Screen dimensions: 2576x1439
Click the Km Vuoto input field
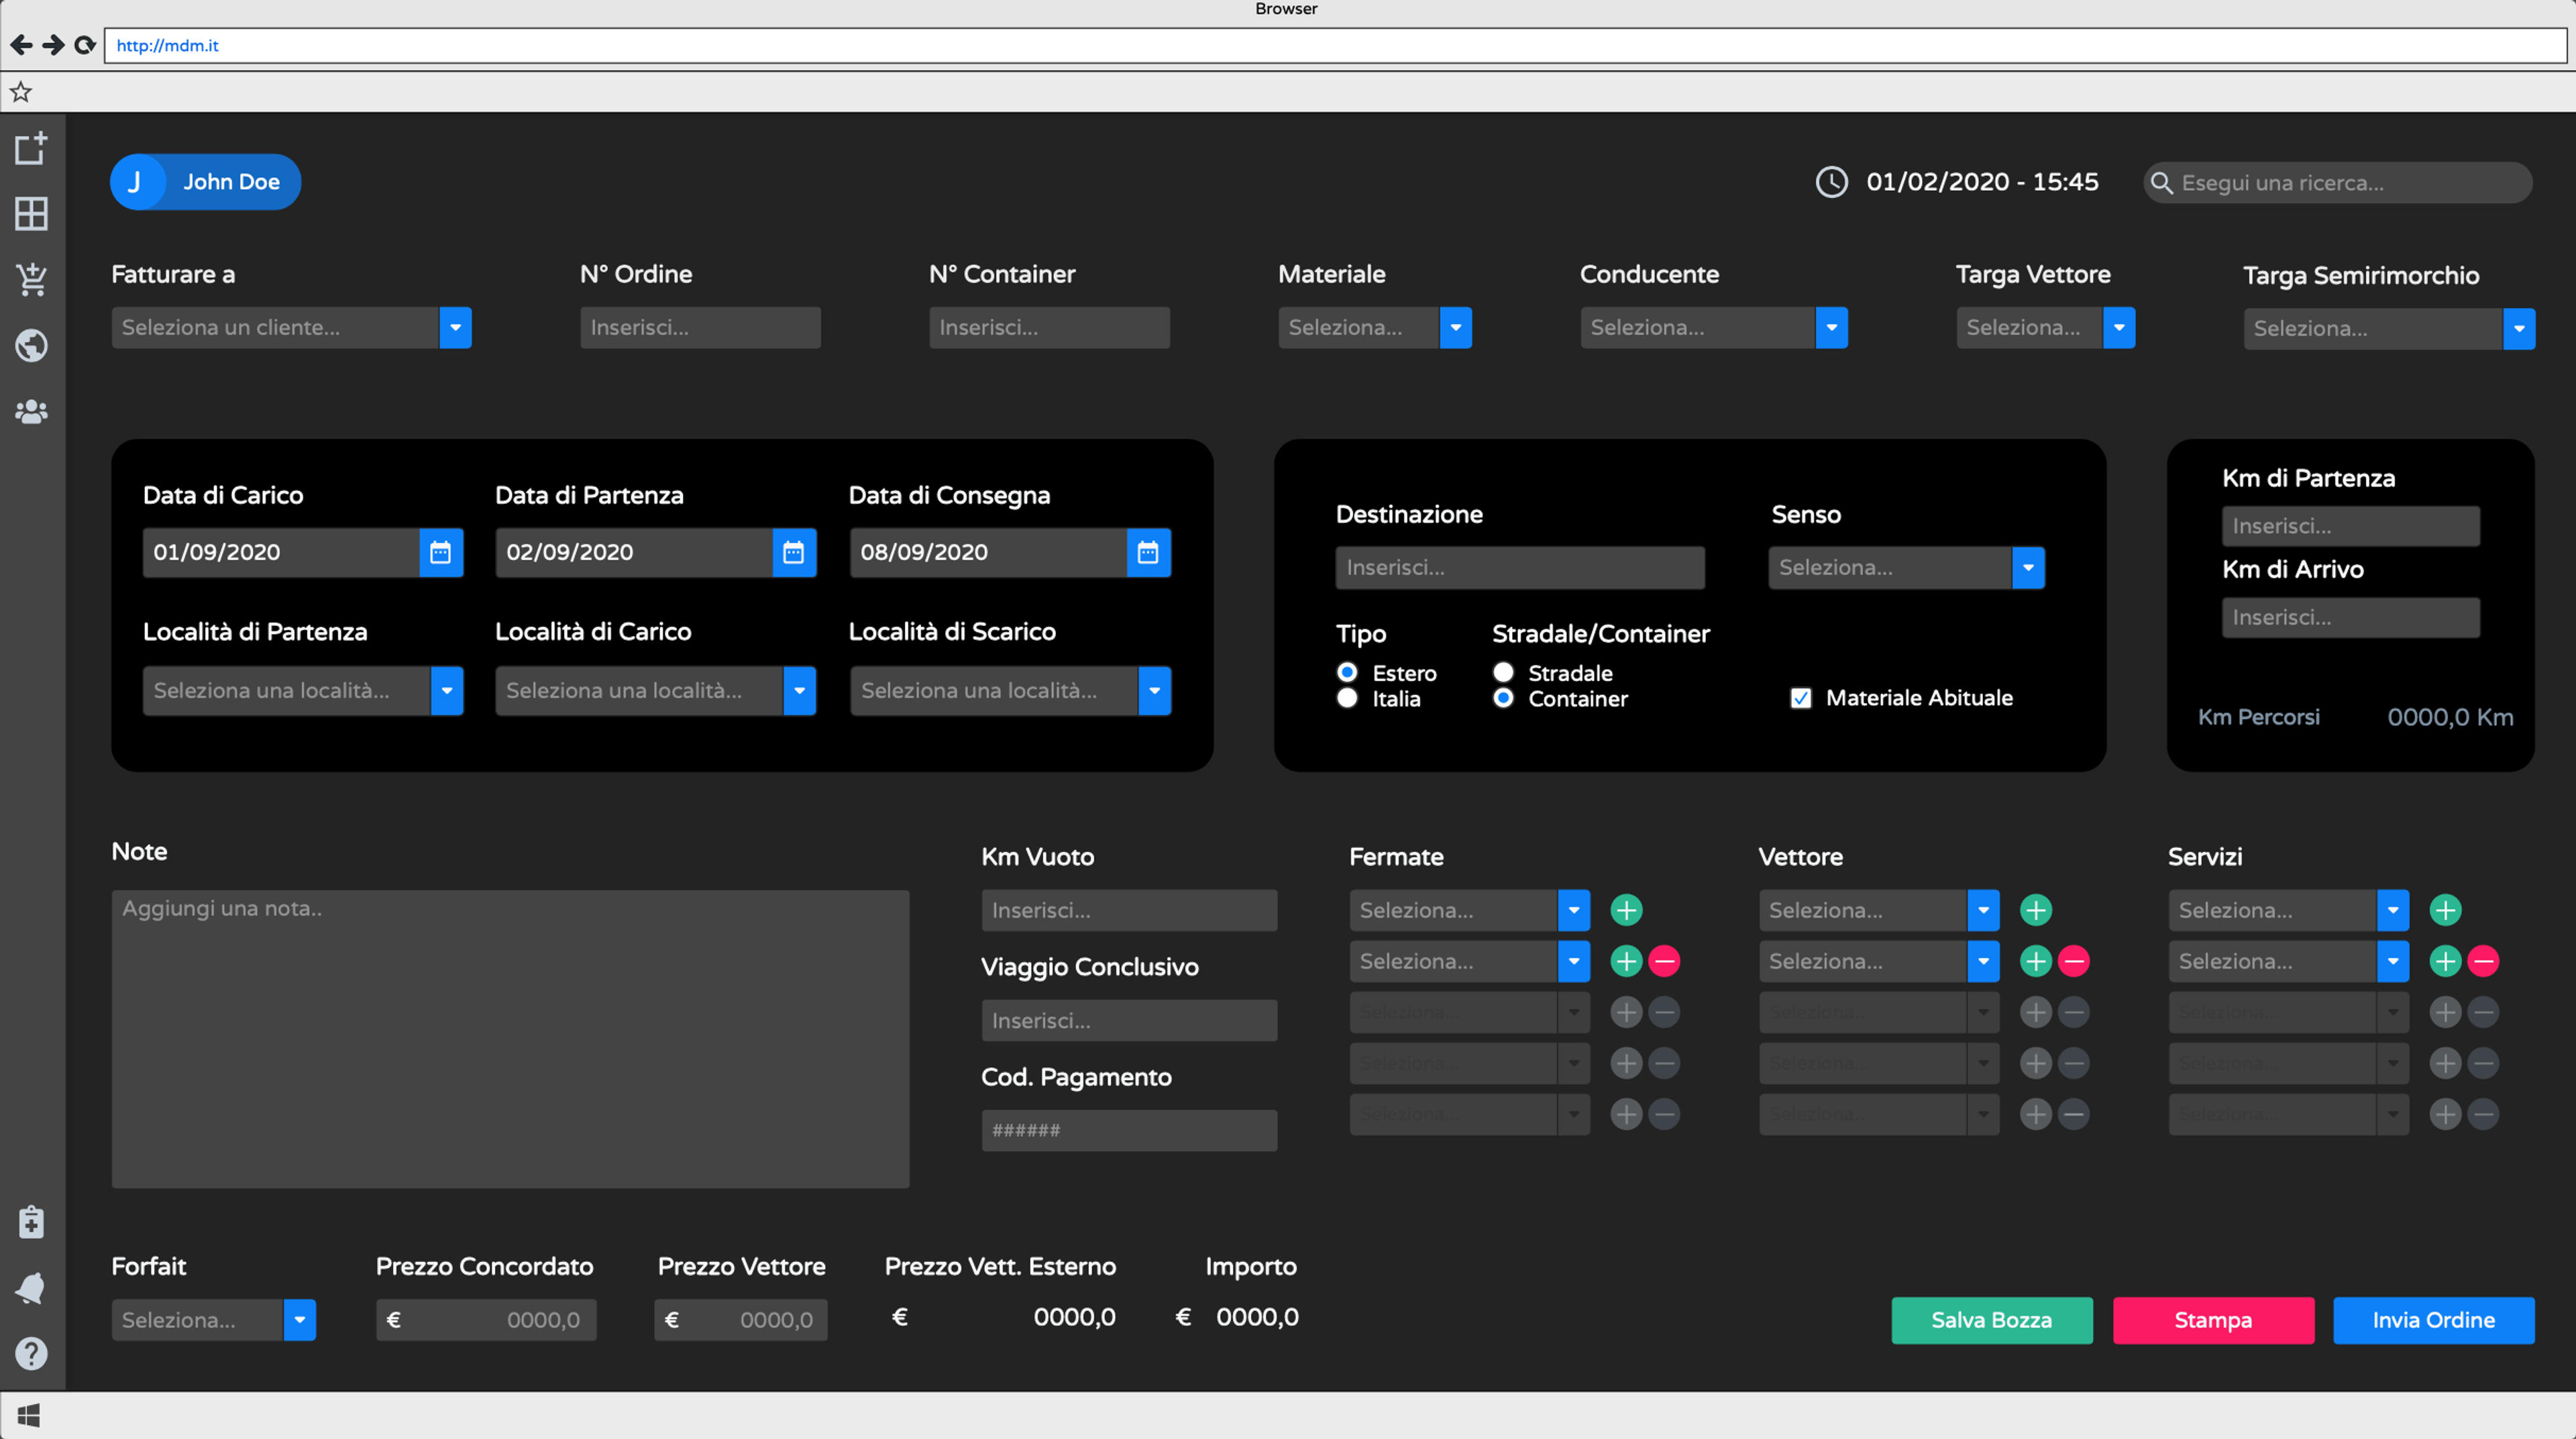click(x=1129, y=910)
